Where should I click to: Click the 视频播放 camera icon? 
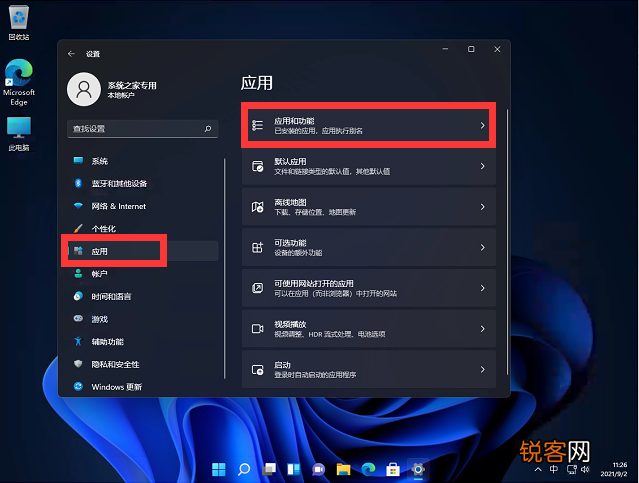point(258,329)
